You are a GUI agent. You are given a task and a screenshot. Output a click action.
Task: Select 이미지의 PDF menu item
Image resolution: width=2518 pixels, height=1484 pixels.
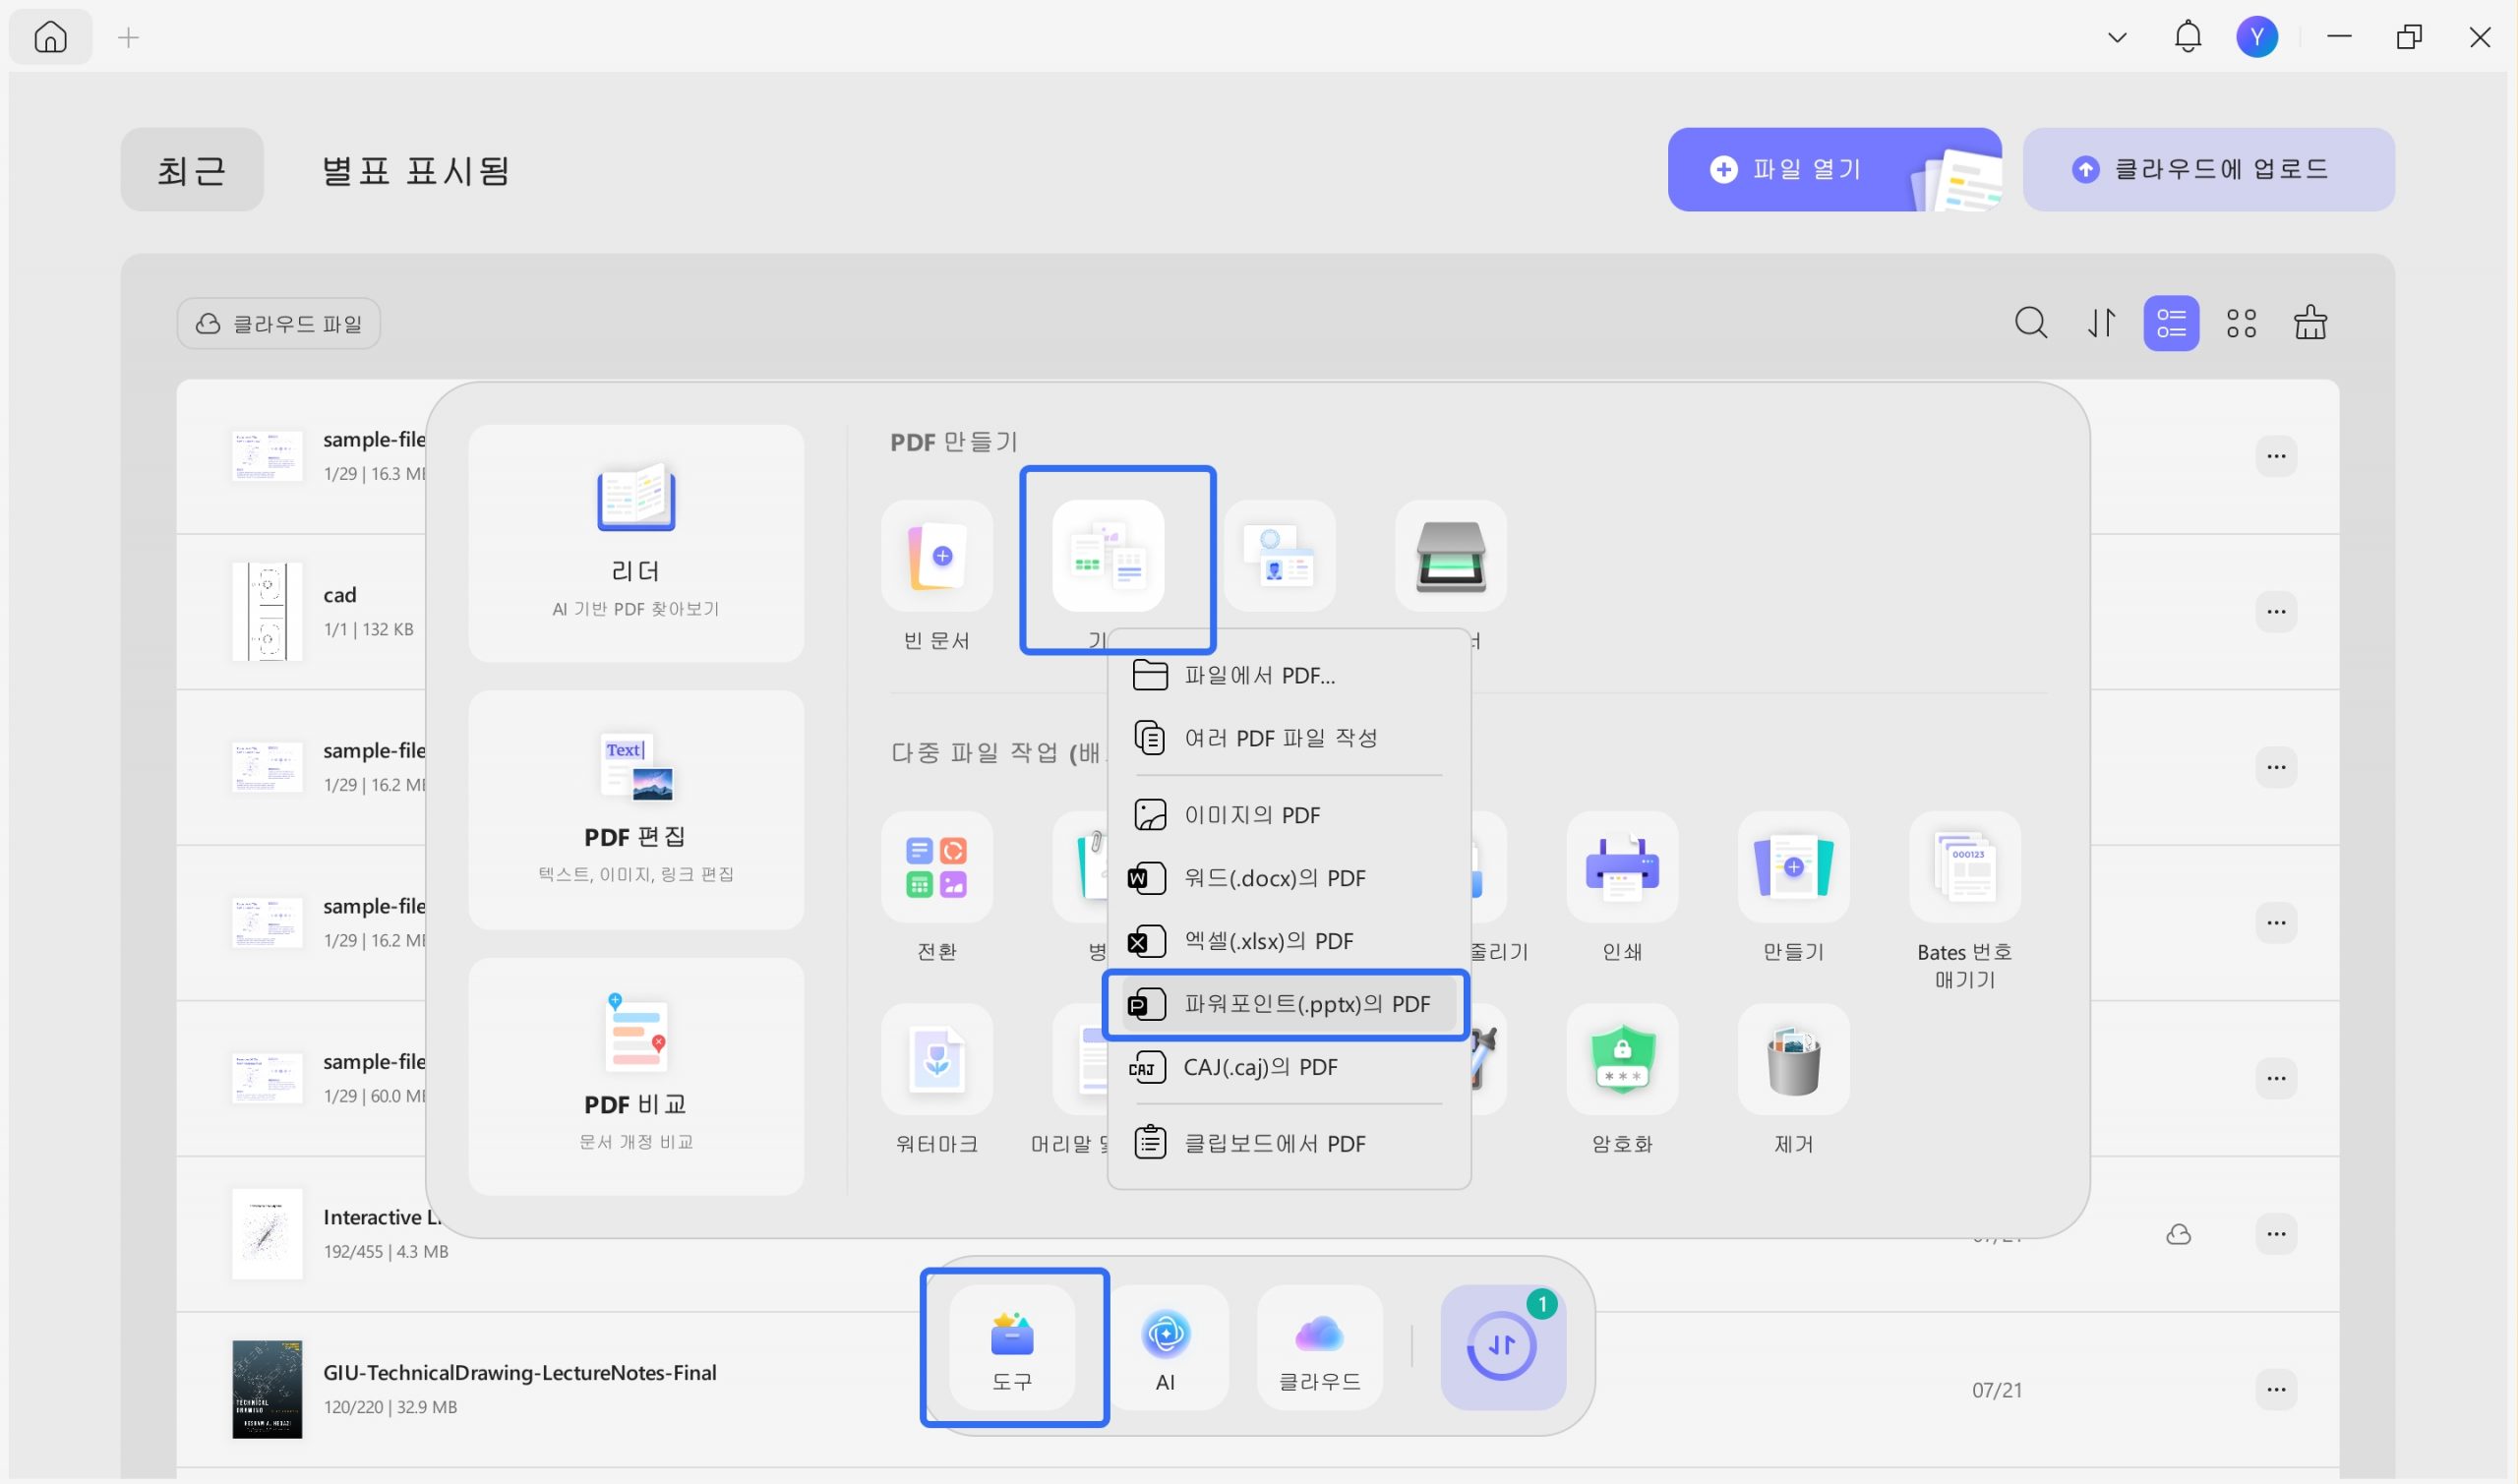pos(1289,815)
